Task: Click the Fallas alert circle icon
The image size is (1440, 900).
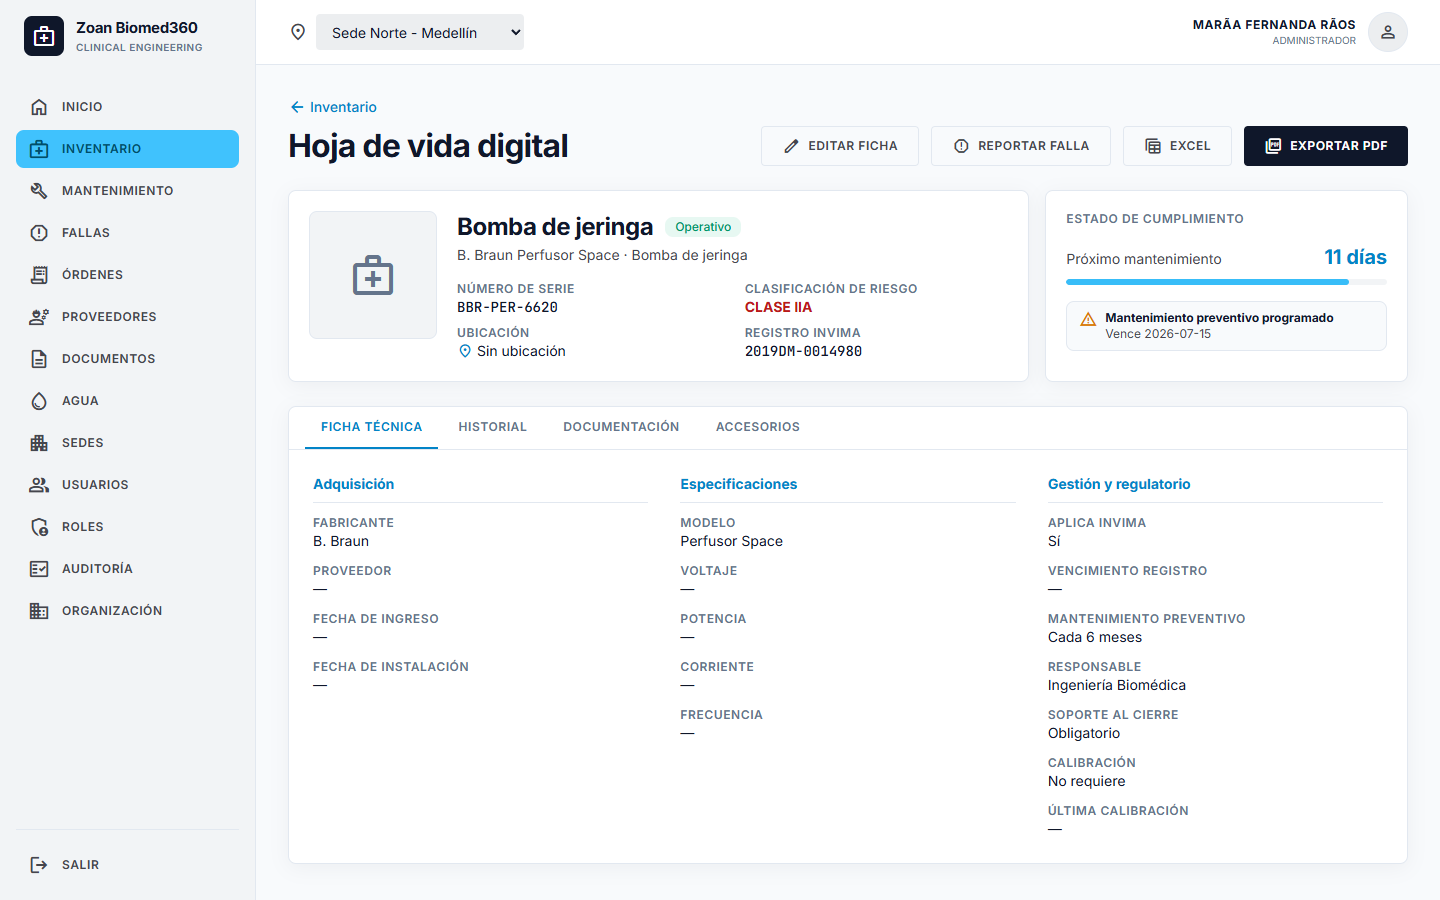Action: [39, 233]
